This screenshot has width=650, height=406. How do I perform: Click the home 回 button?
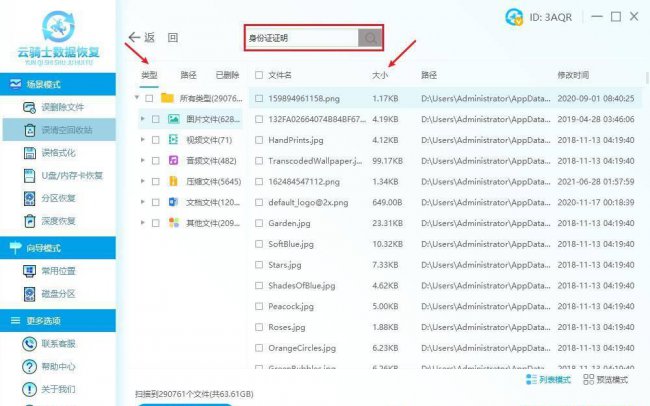(173, 38)
